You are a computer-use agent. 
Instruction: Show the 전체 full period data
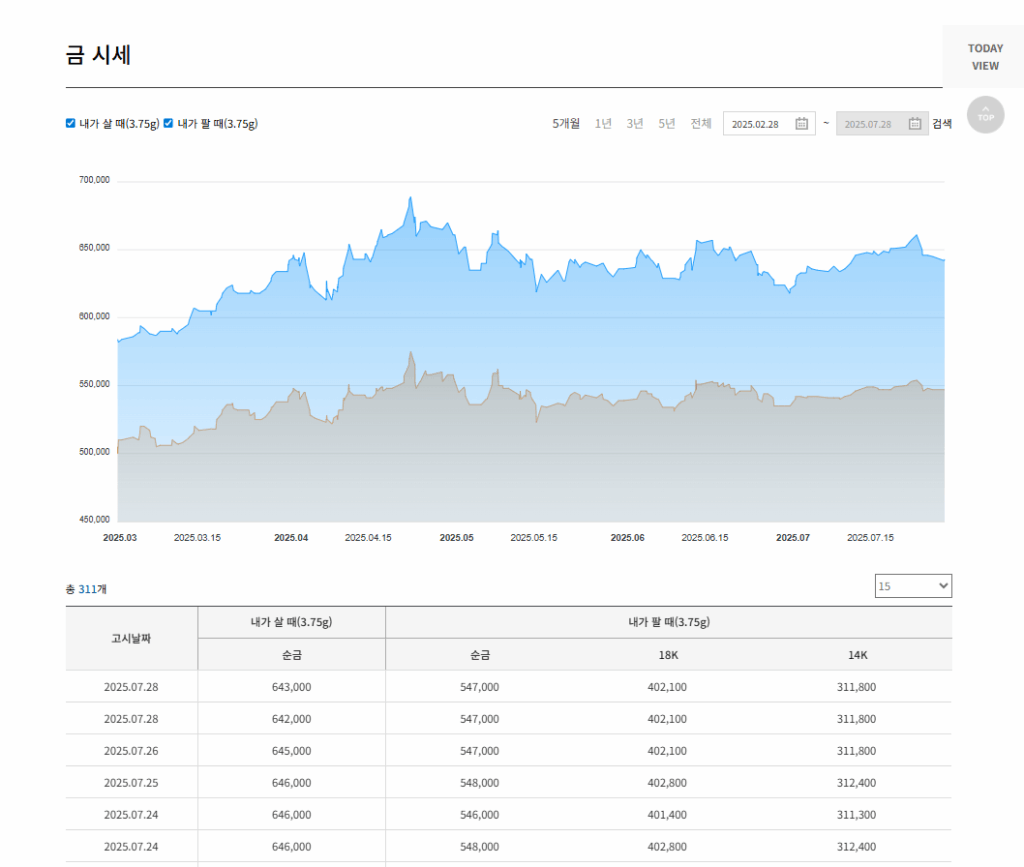click(701, 124)
